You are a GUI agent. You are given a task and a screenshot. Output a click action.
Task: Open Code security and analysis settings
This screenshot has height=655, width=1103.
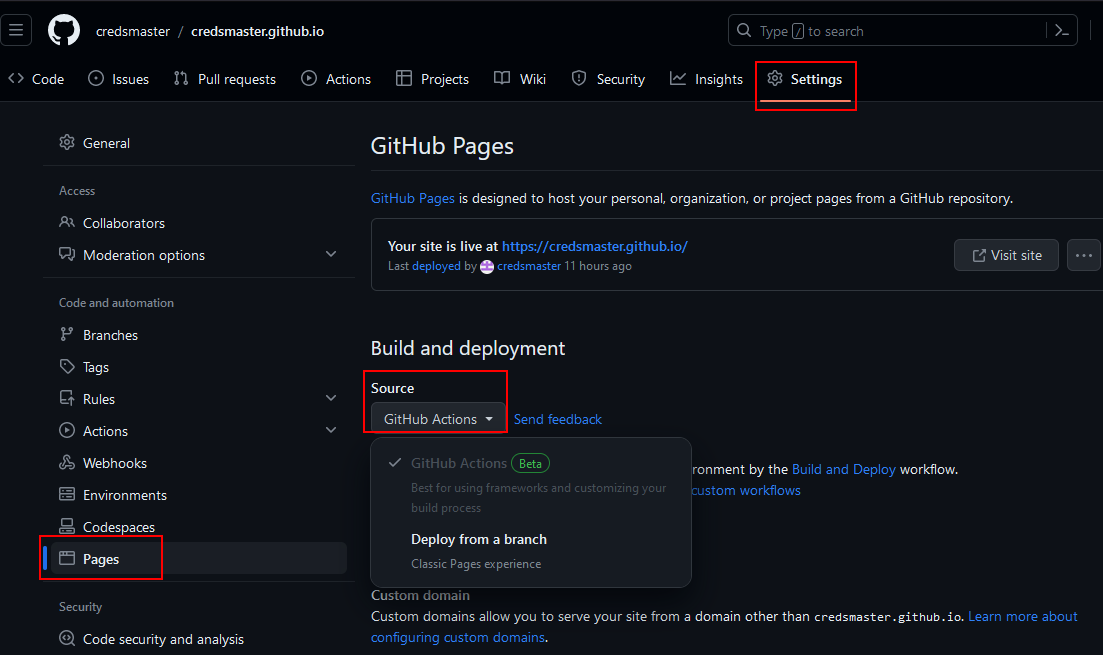(198, 638)
